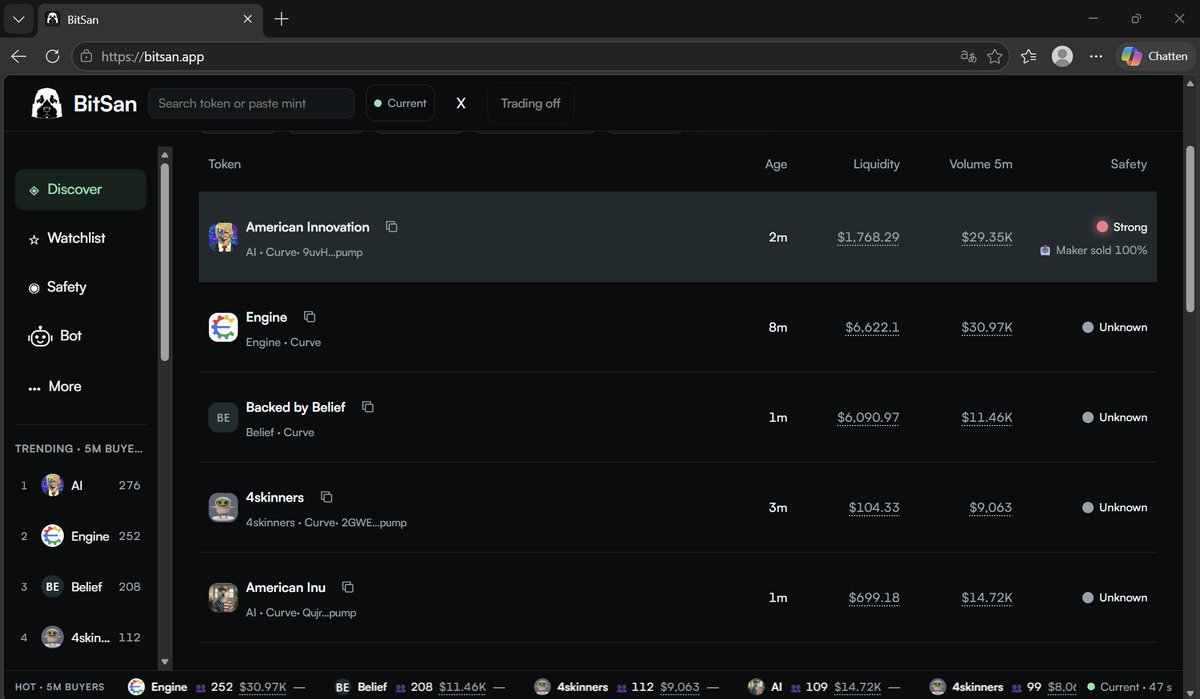Copy the 4skinners token row address
This screenshot has width=1200, height=699.
coord(326,497)
